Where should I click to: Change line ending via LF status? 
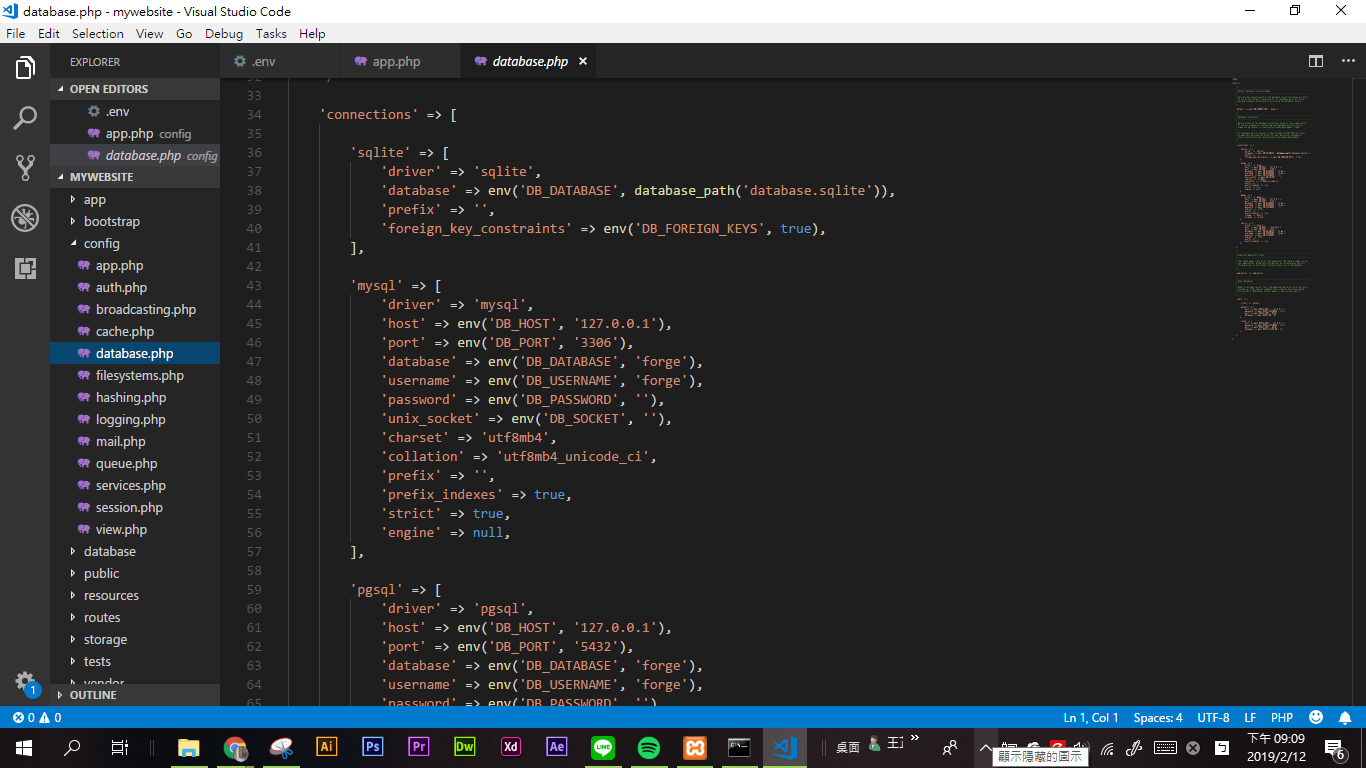click(x=1250, y=717)
